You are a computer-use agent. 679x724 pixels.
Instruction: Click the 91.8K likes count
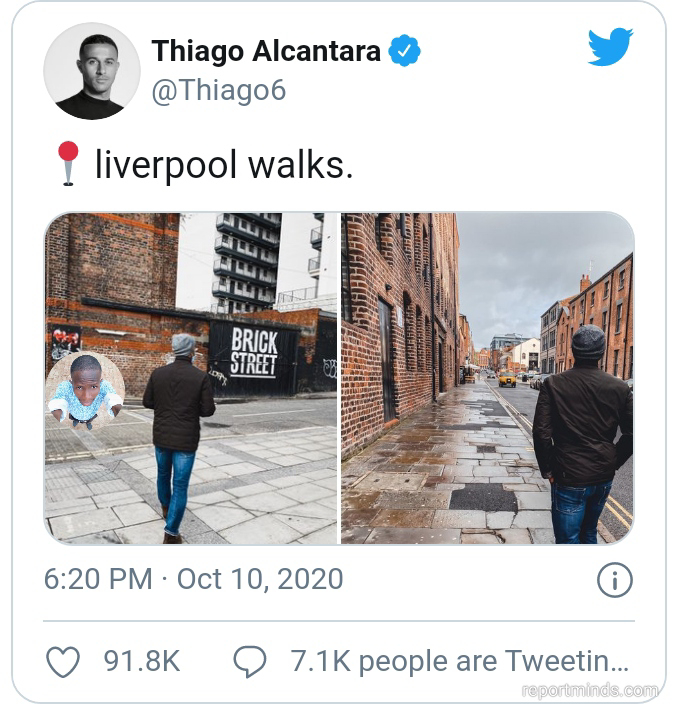(x=142, y=661)
